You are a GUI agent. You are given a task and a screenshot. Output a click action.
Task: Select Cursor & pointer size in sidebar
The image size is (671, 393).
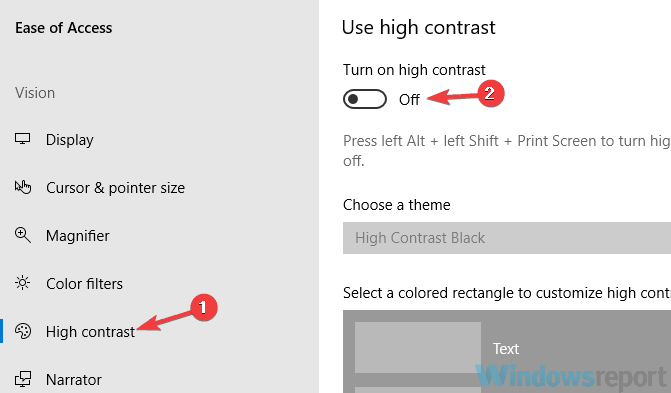click(116, 188)
